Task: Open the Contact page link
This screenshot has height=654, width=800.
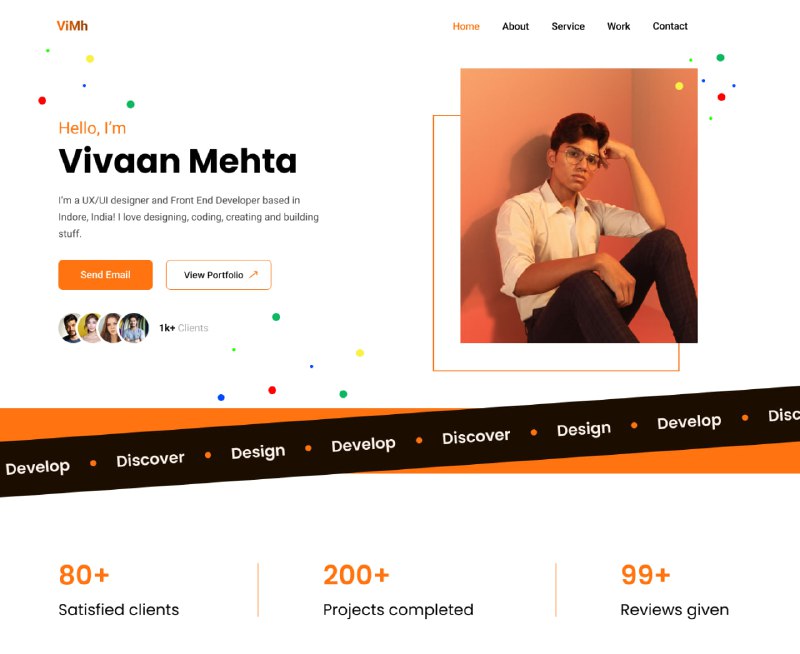Action: pos(670,26)
